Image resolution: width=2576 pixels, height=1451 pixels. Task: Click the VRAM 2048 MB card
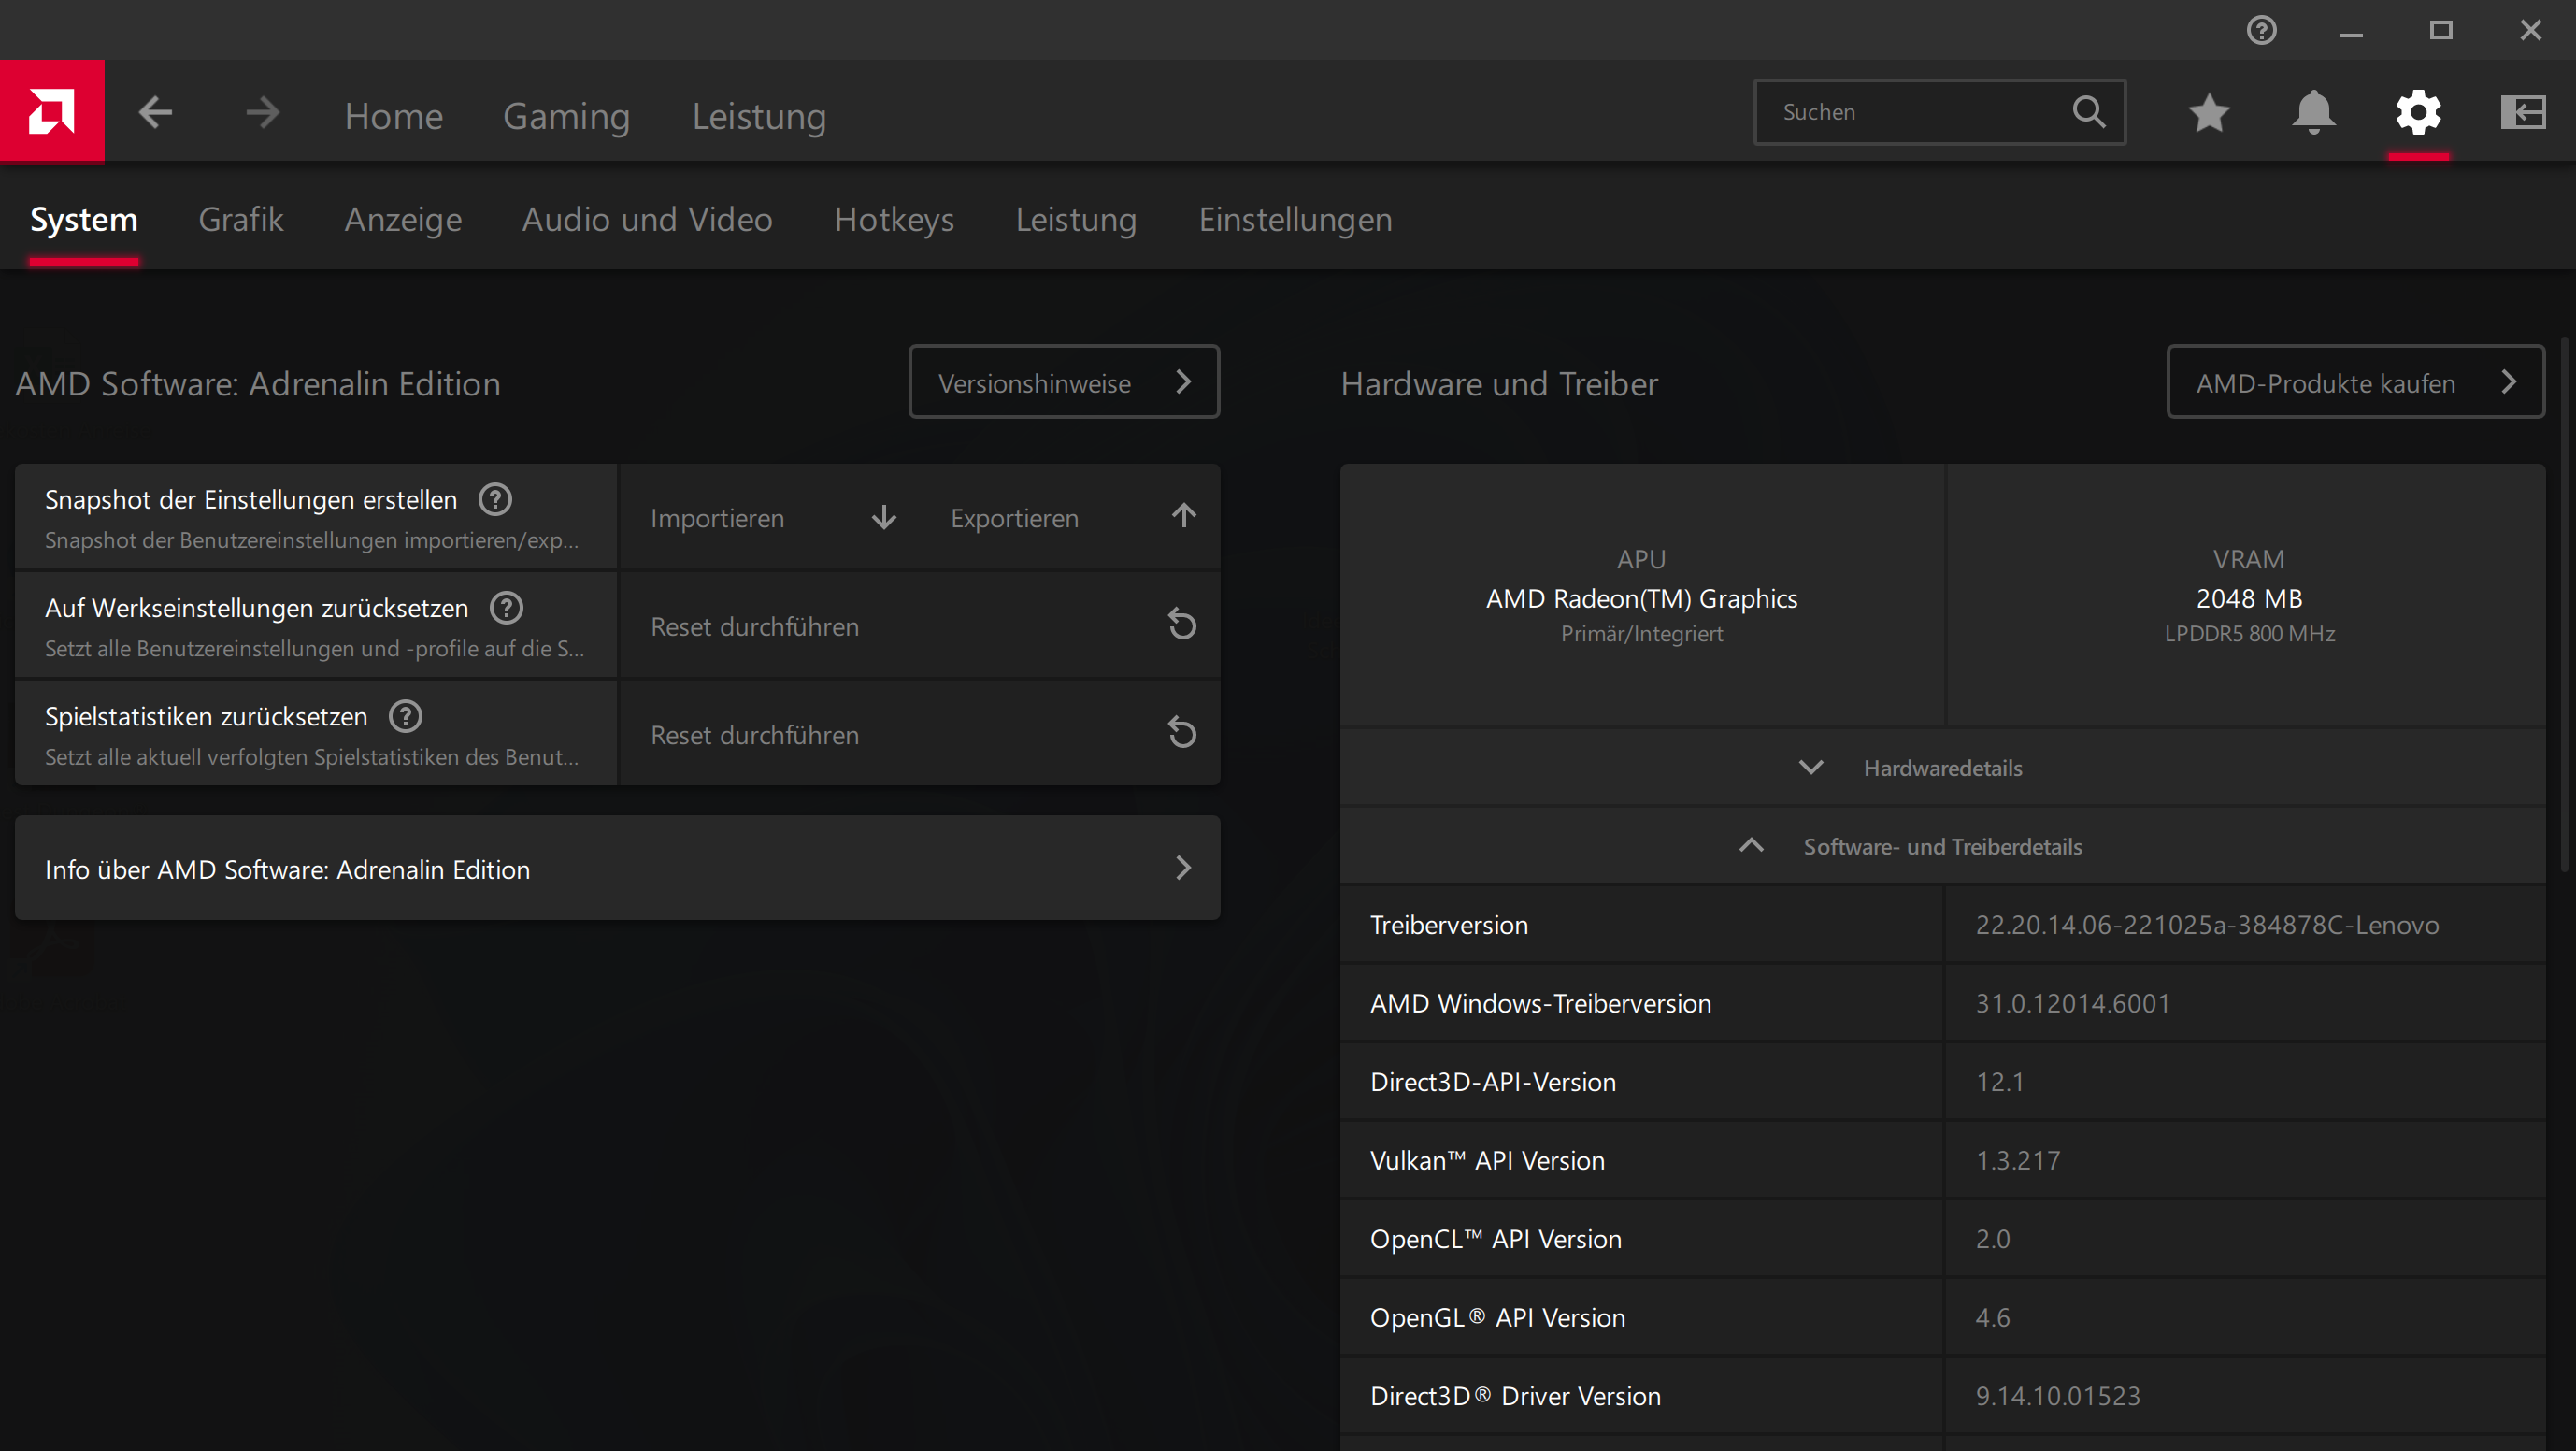tap(2248, 596)
